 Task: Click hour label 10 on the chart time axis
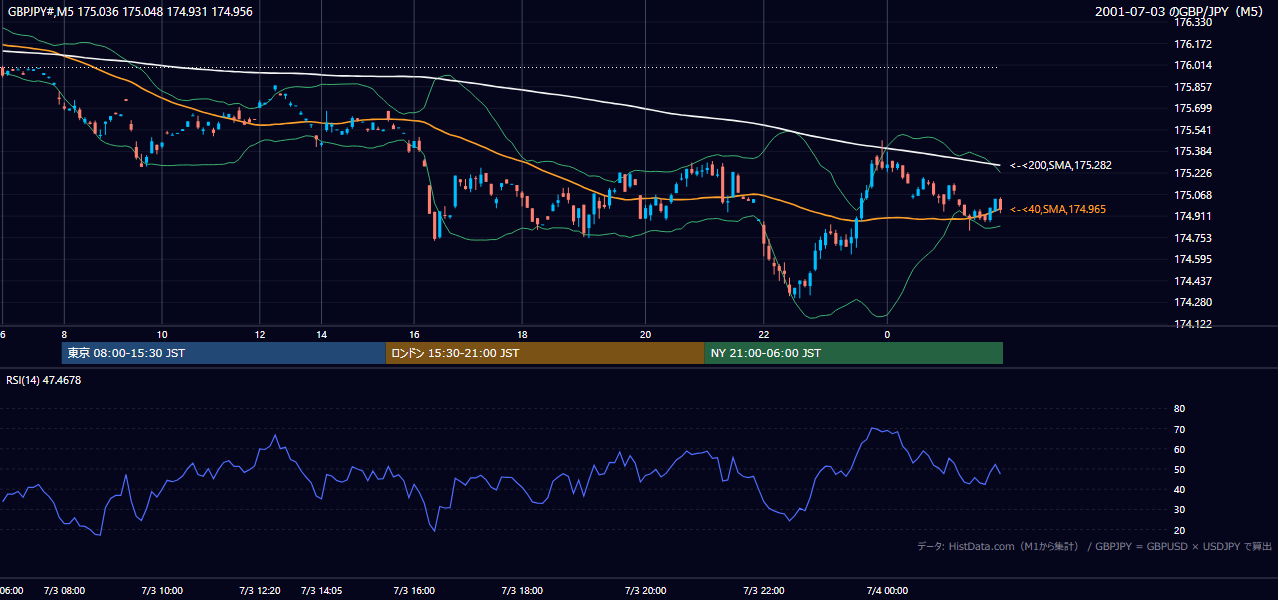click(161, 334)
